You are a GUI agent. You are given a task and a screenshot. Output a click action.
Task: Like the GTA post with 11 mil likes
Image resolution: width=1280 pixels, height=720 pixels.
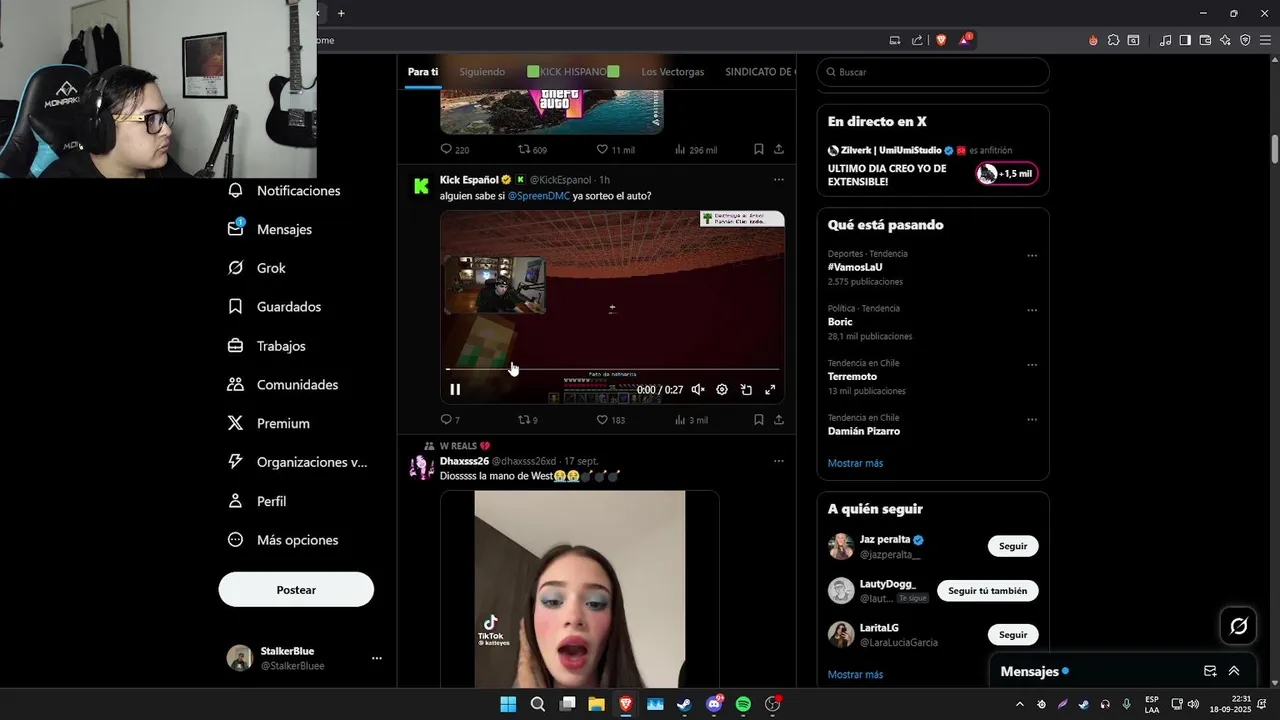coord(616,150)
